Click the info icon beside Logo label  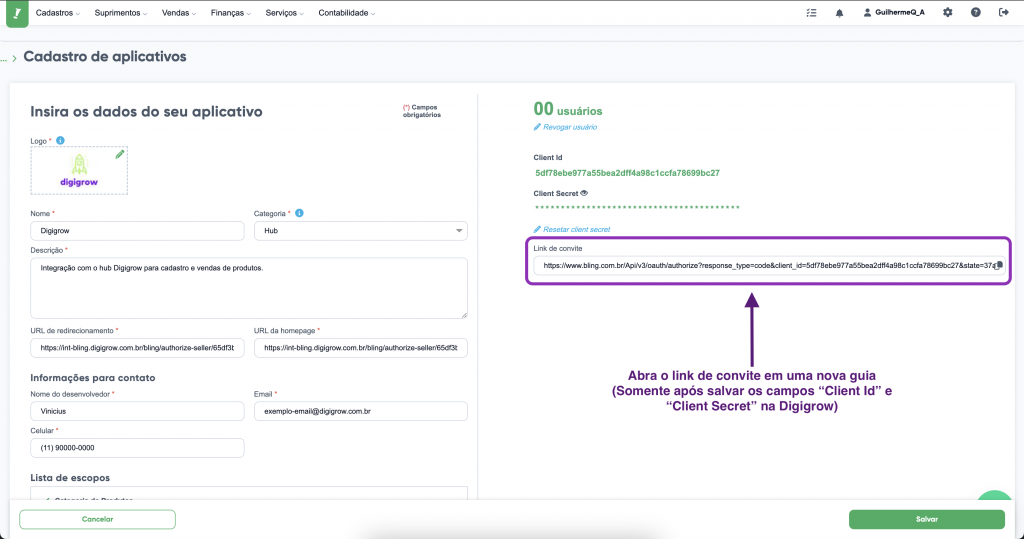pos(61,141)
